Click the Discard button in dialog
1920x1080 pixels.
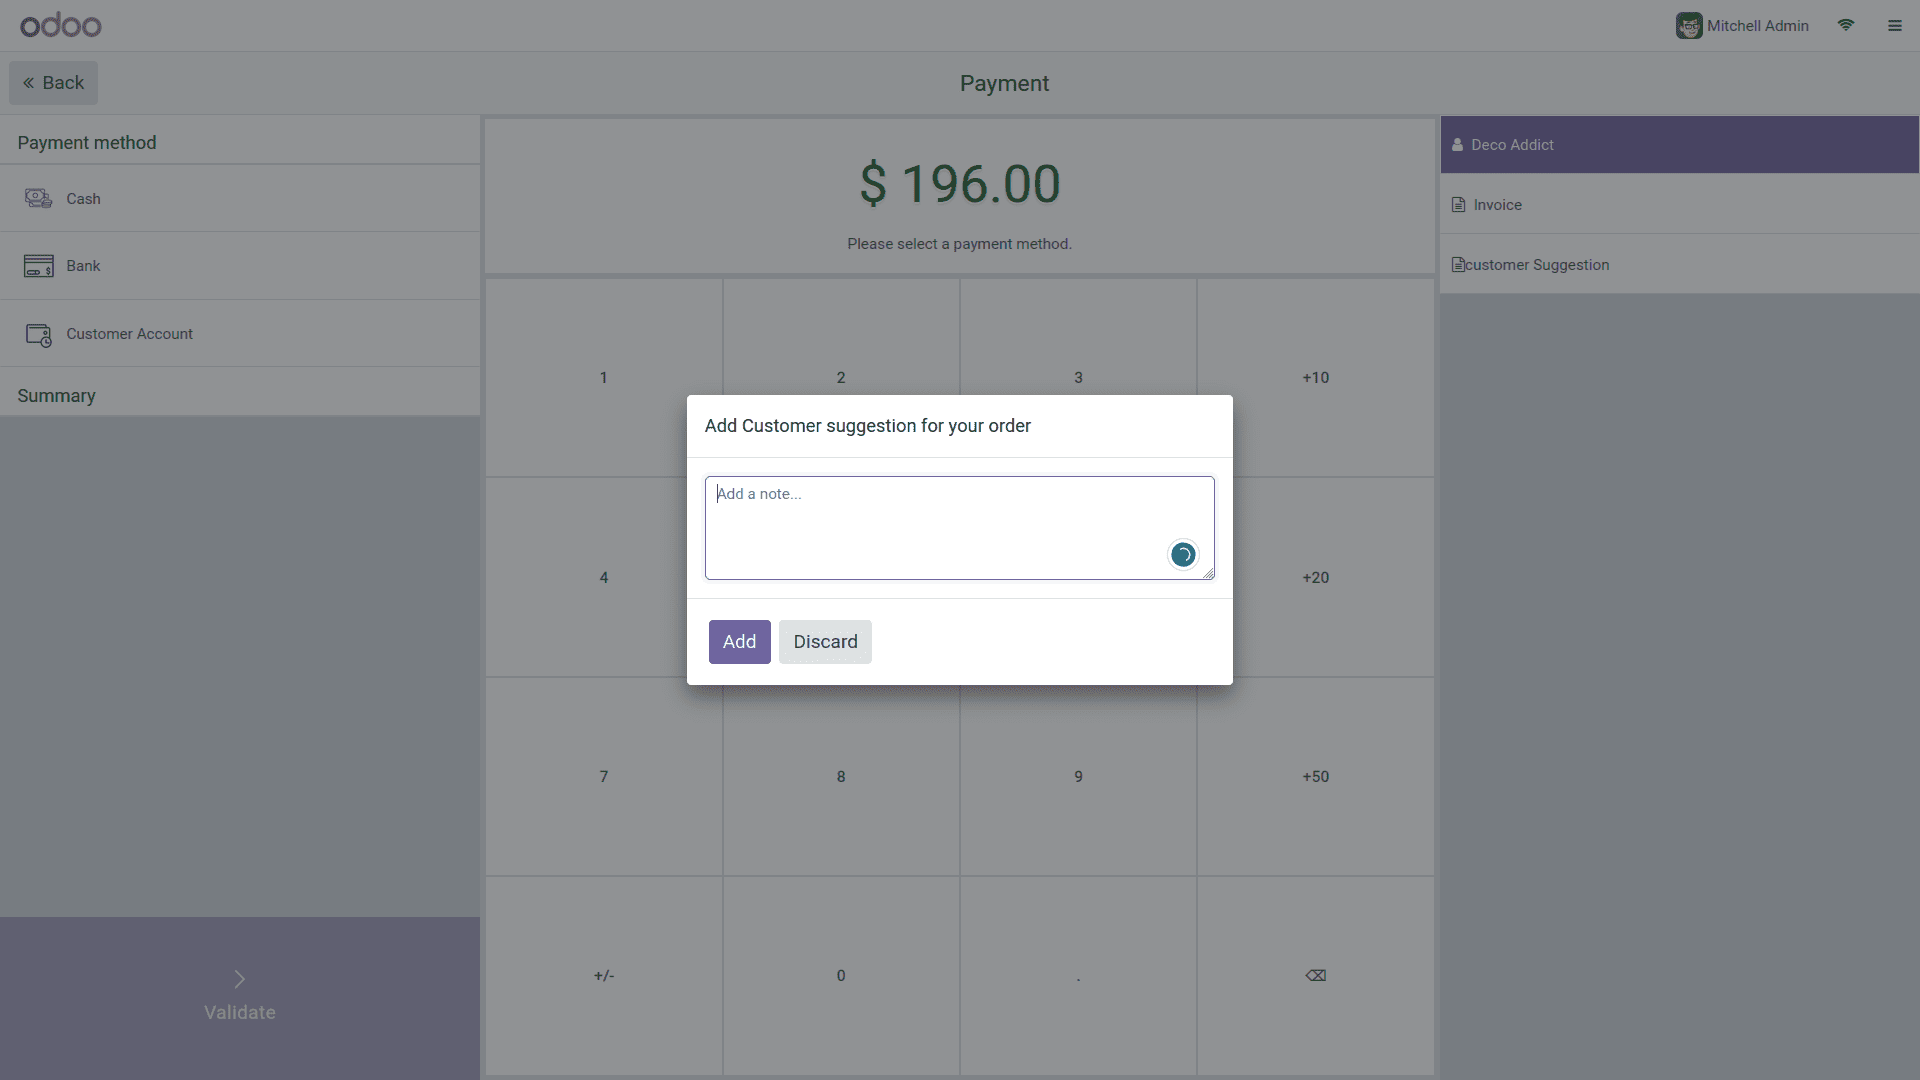tap(825, 642)
